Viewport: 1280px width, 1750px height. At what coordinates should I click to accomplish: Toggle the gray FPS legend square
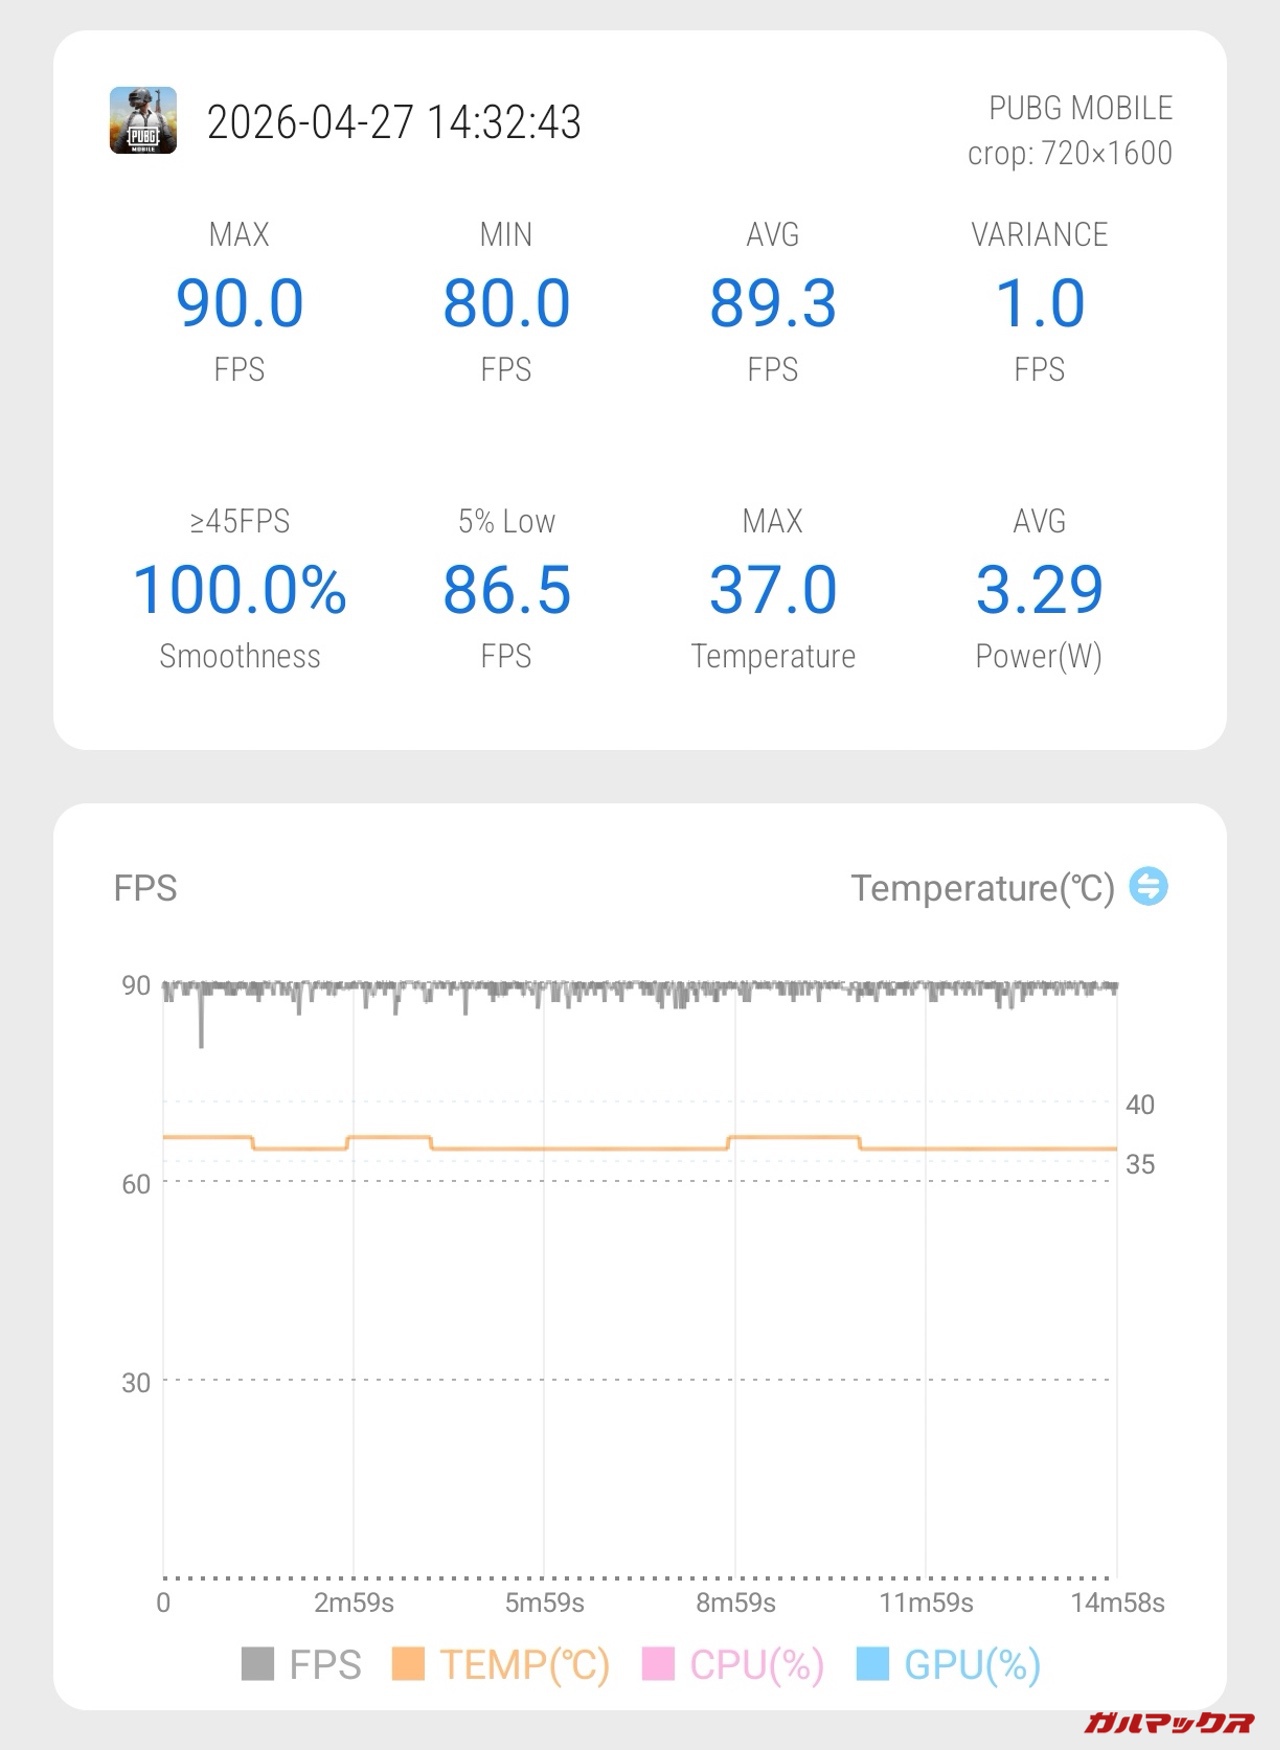tap(258, 1665)
